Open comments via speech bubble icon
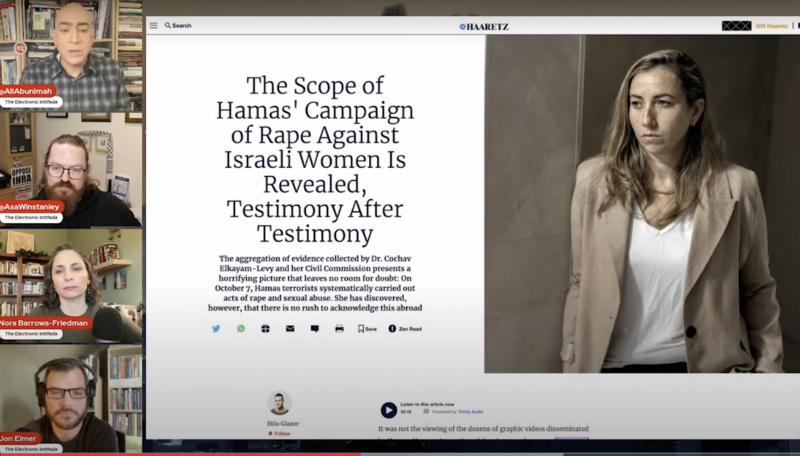800x456 pixels. (314, 328)
